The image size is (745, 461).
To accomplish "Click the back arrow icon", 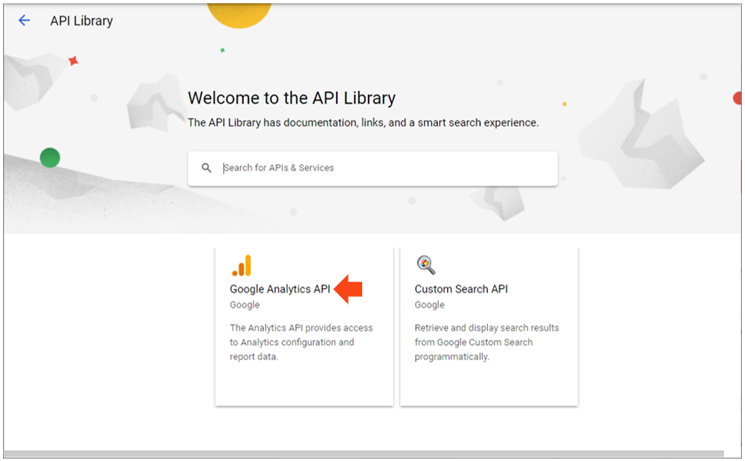I will point(24,20).
